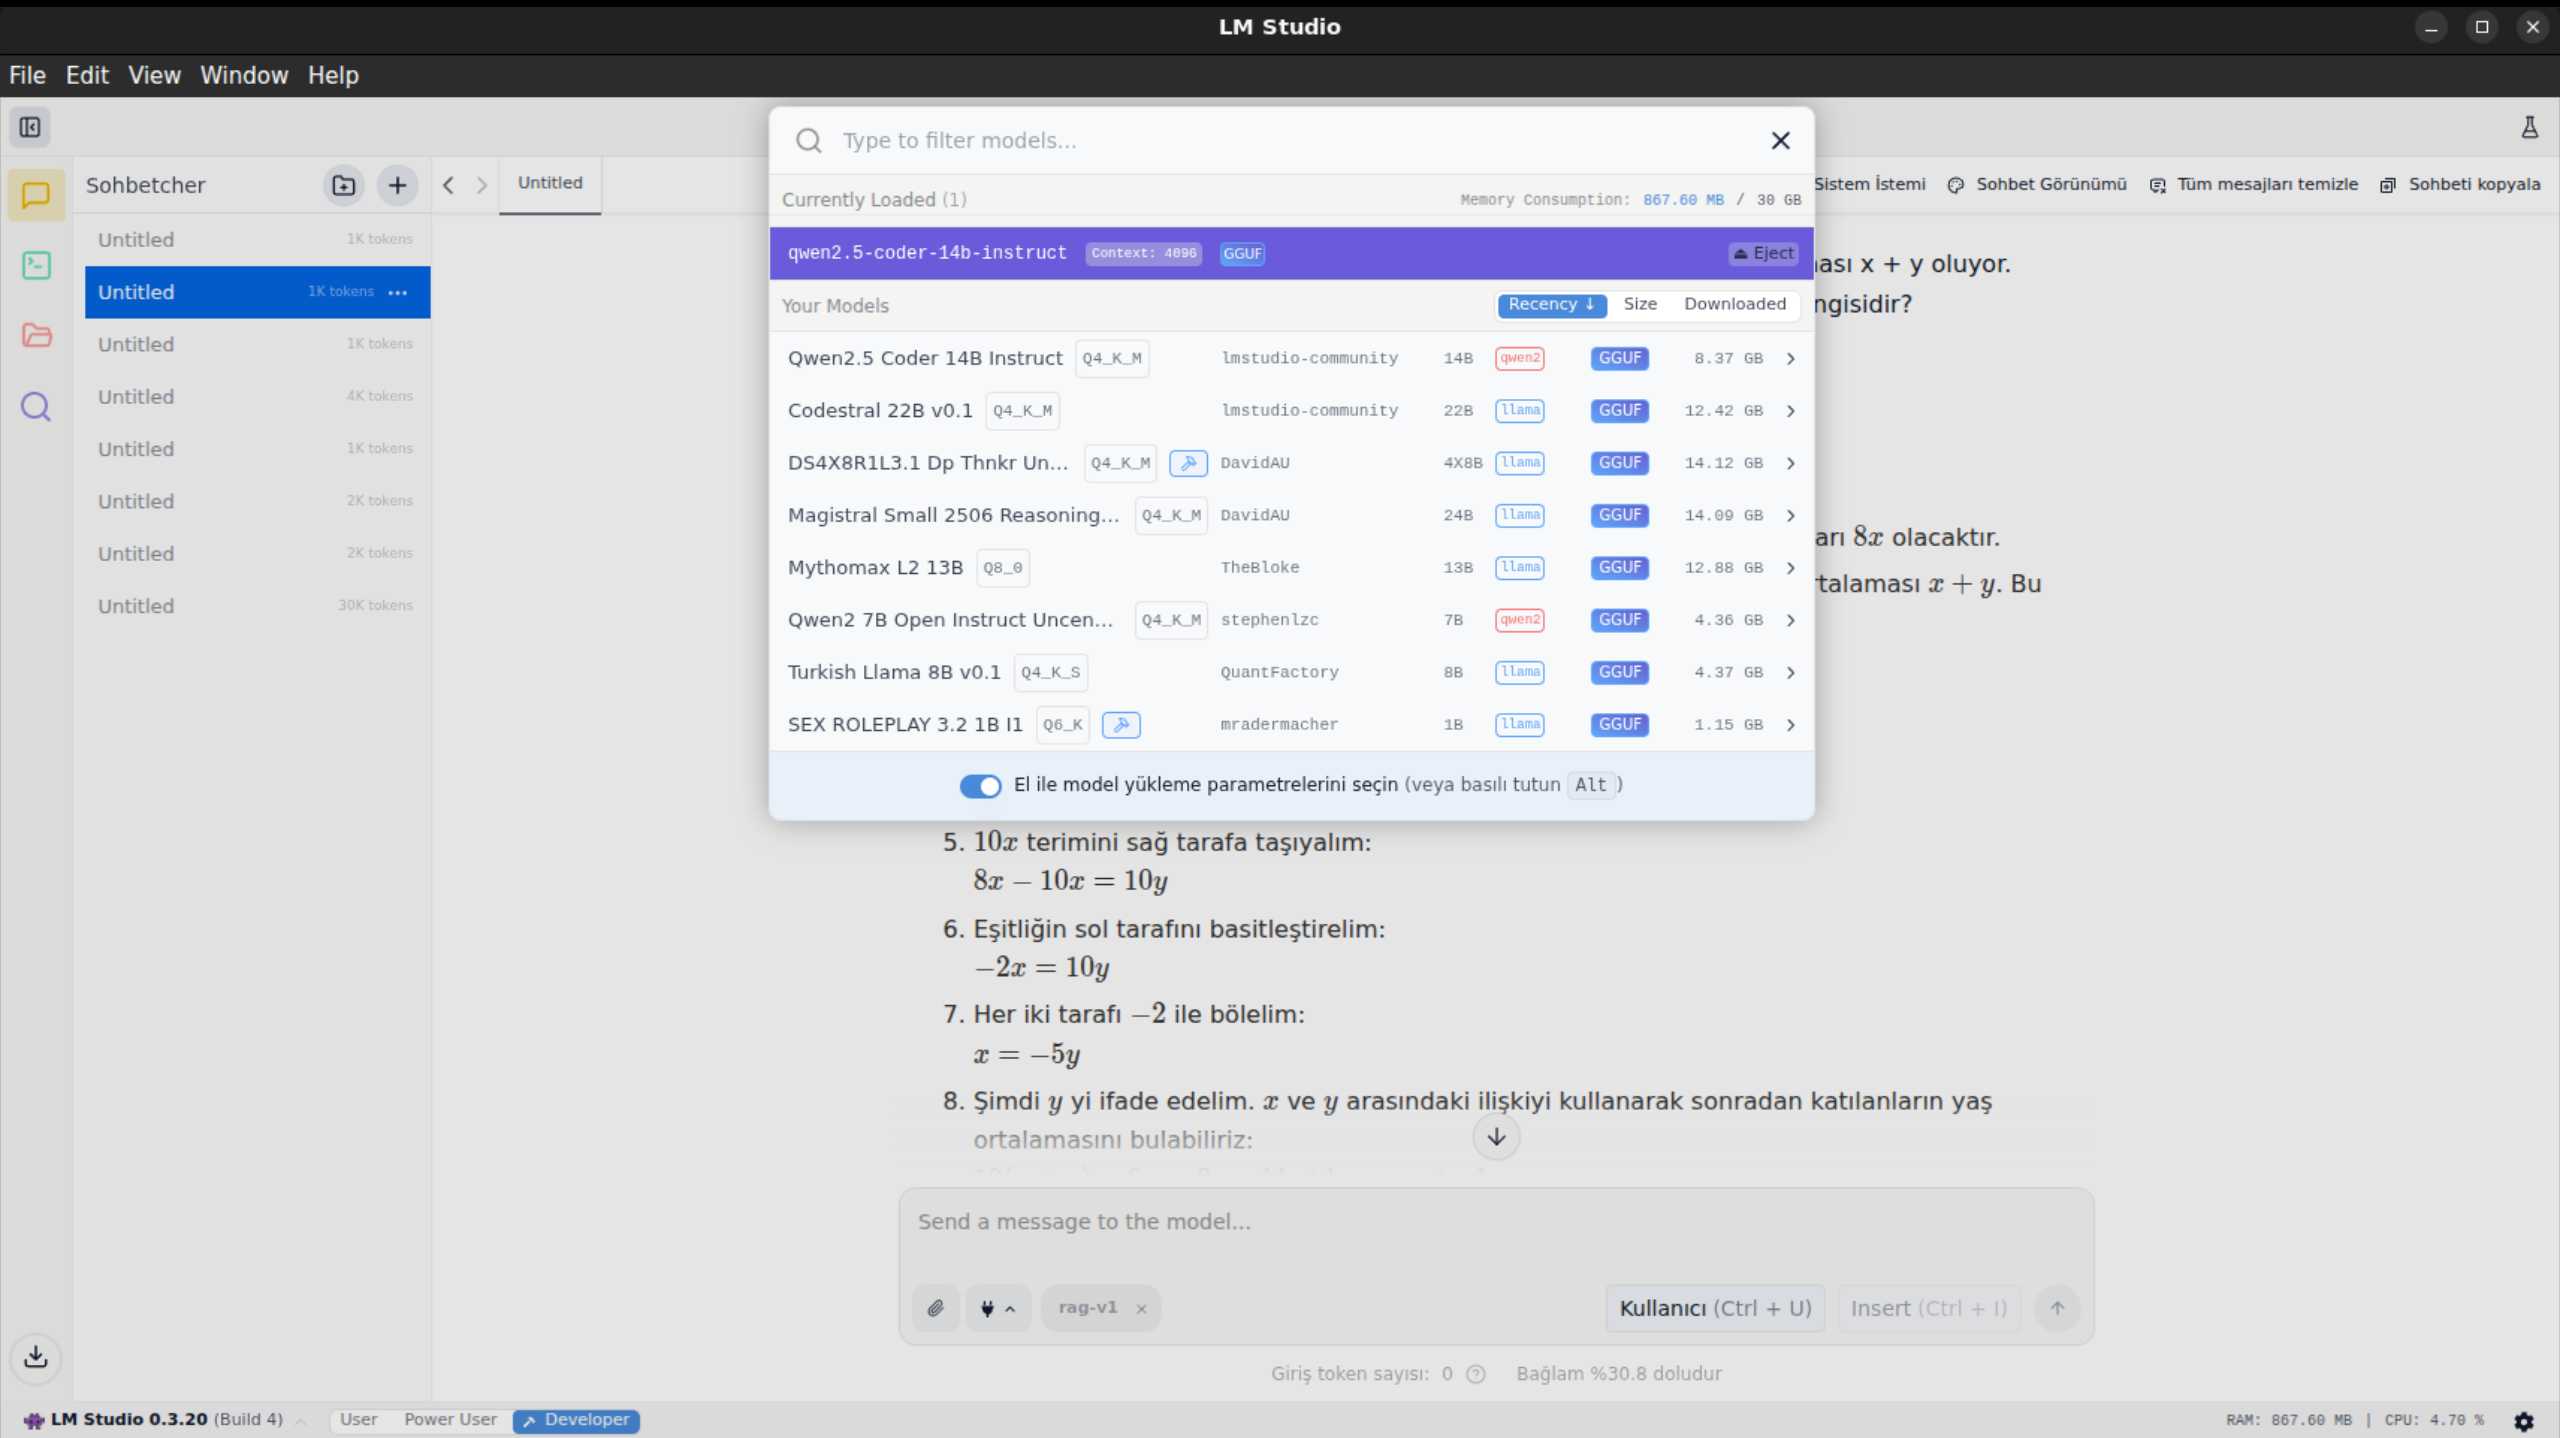
Task: Open the Developer terminal sidebar icon
Action: [36, 265]
